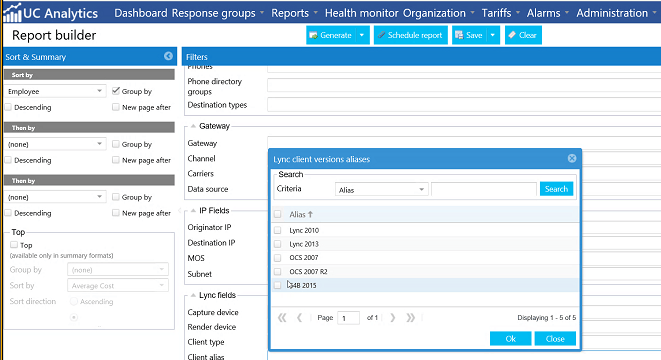Open the Sort by Employee dropdown

click(55, 91)
